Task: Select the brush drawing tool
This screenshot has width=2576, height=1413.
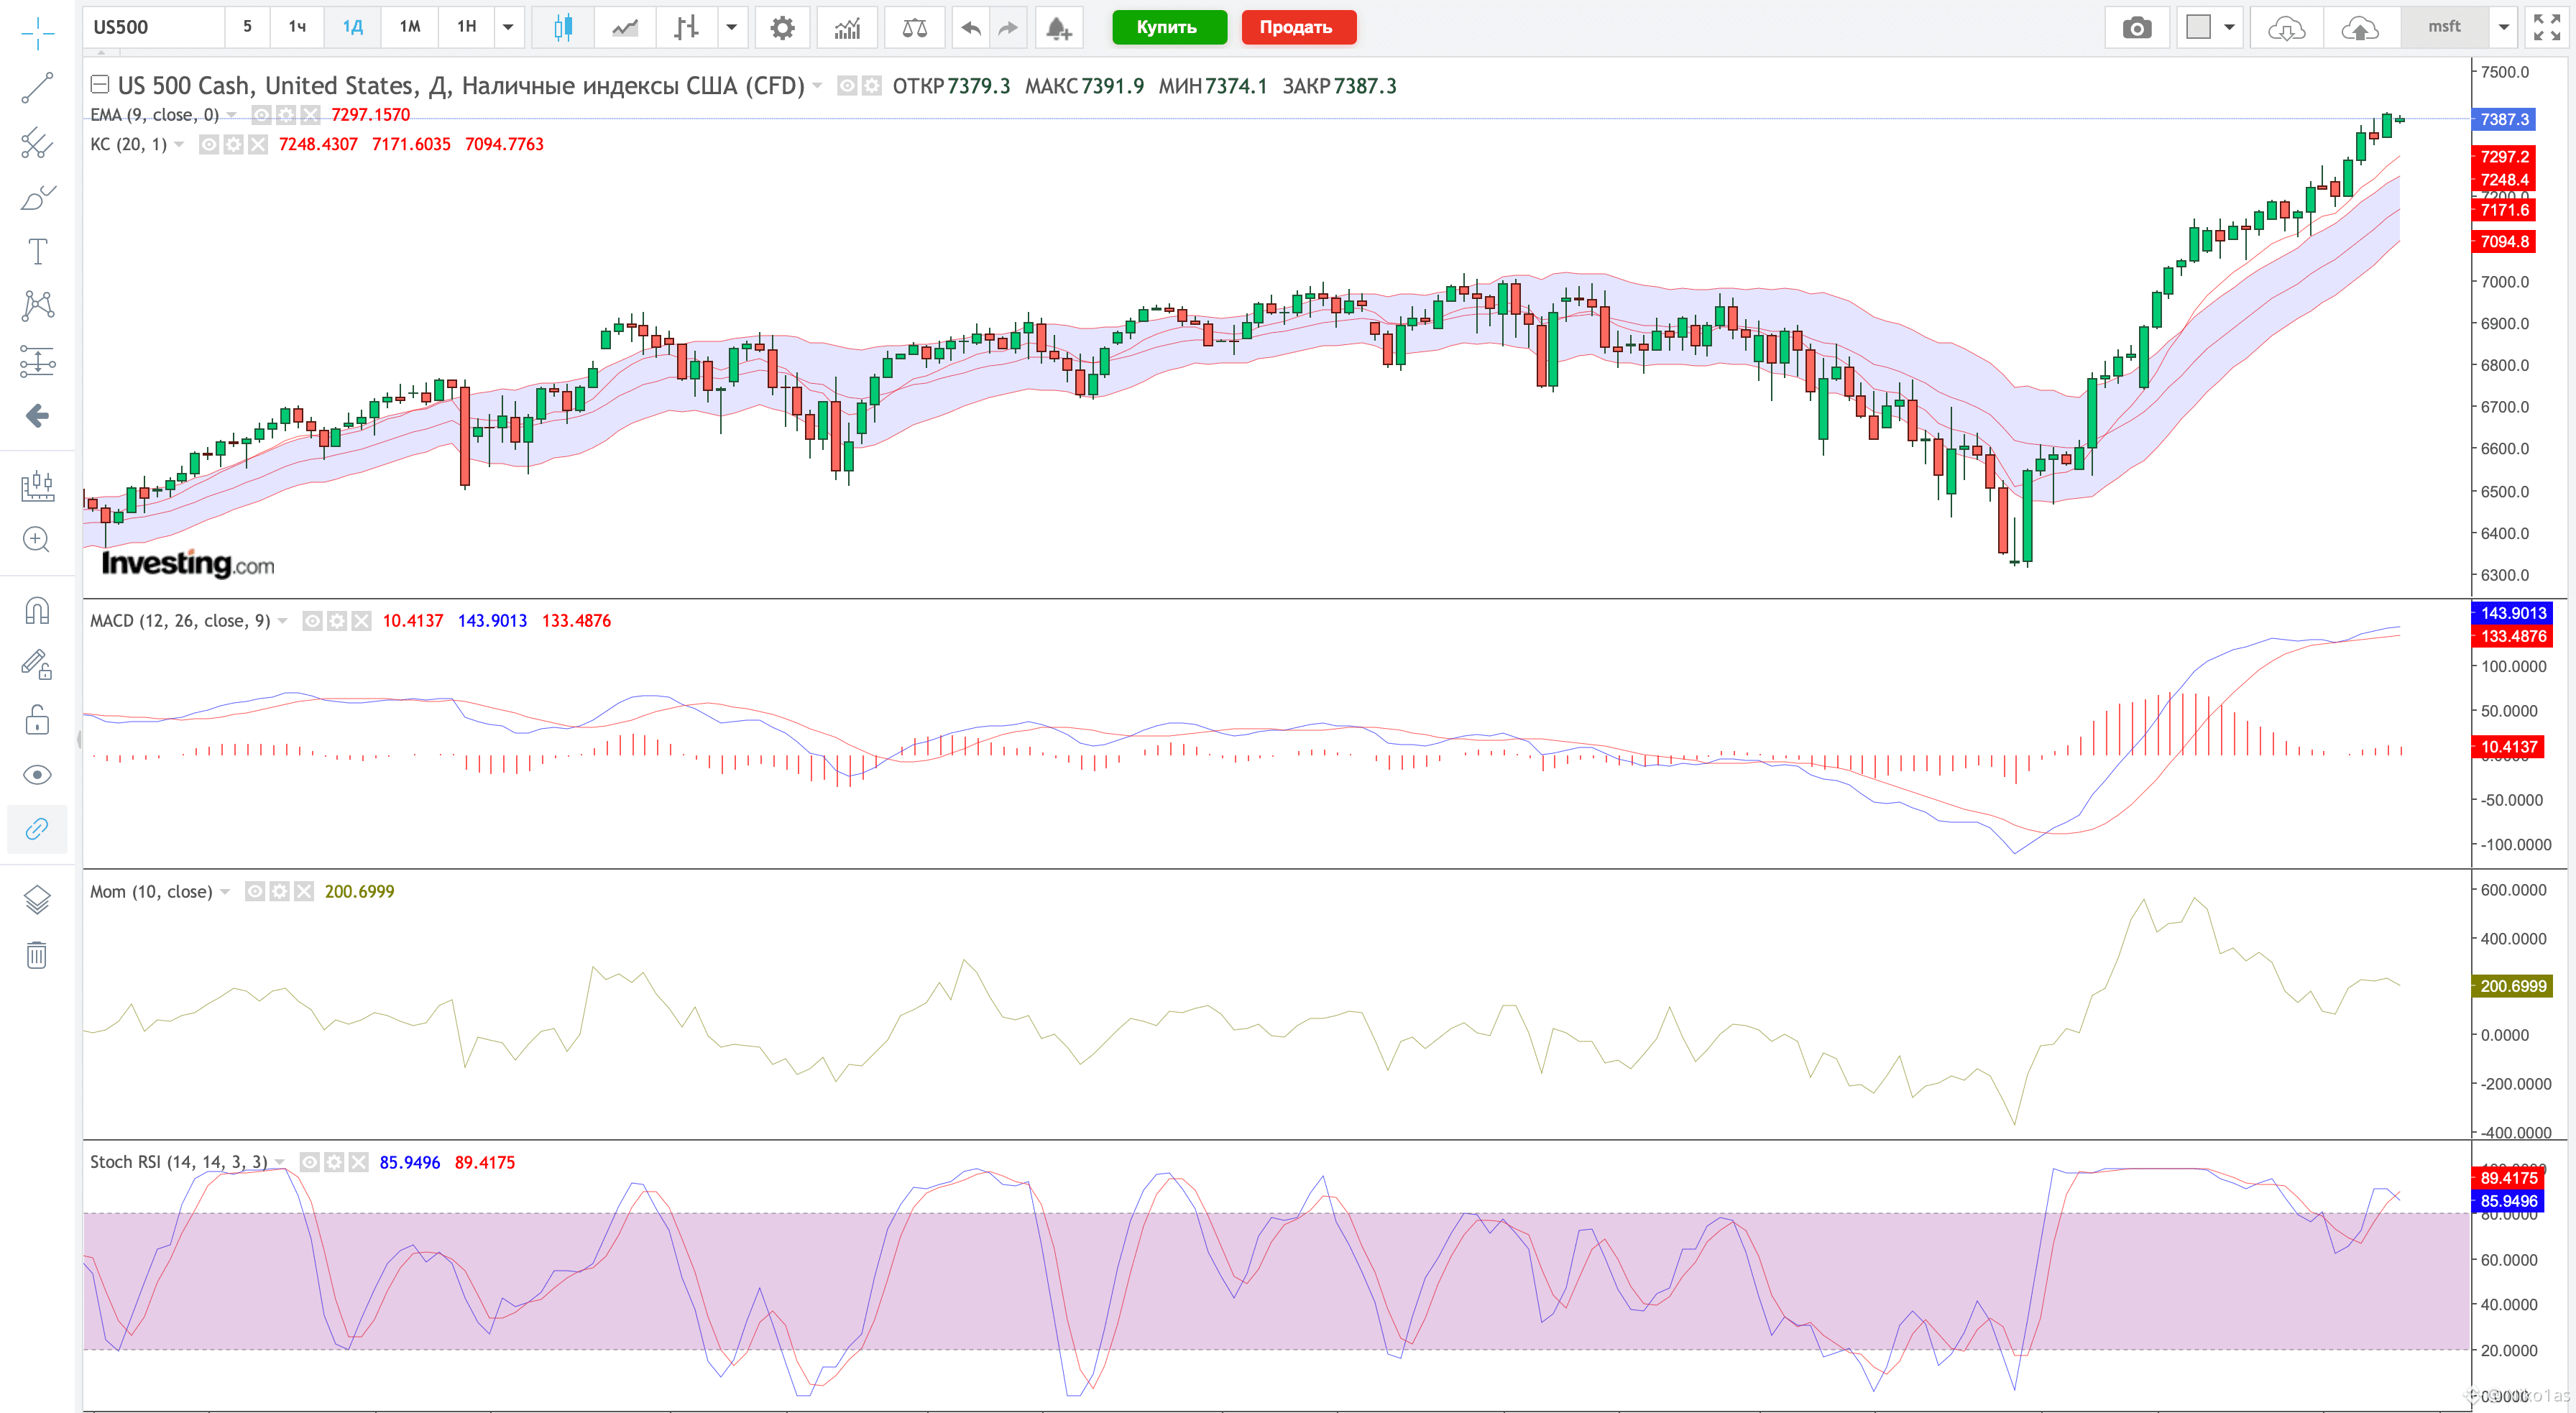Action: click(x=37, y=197)
